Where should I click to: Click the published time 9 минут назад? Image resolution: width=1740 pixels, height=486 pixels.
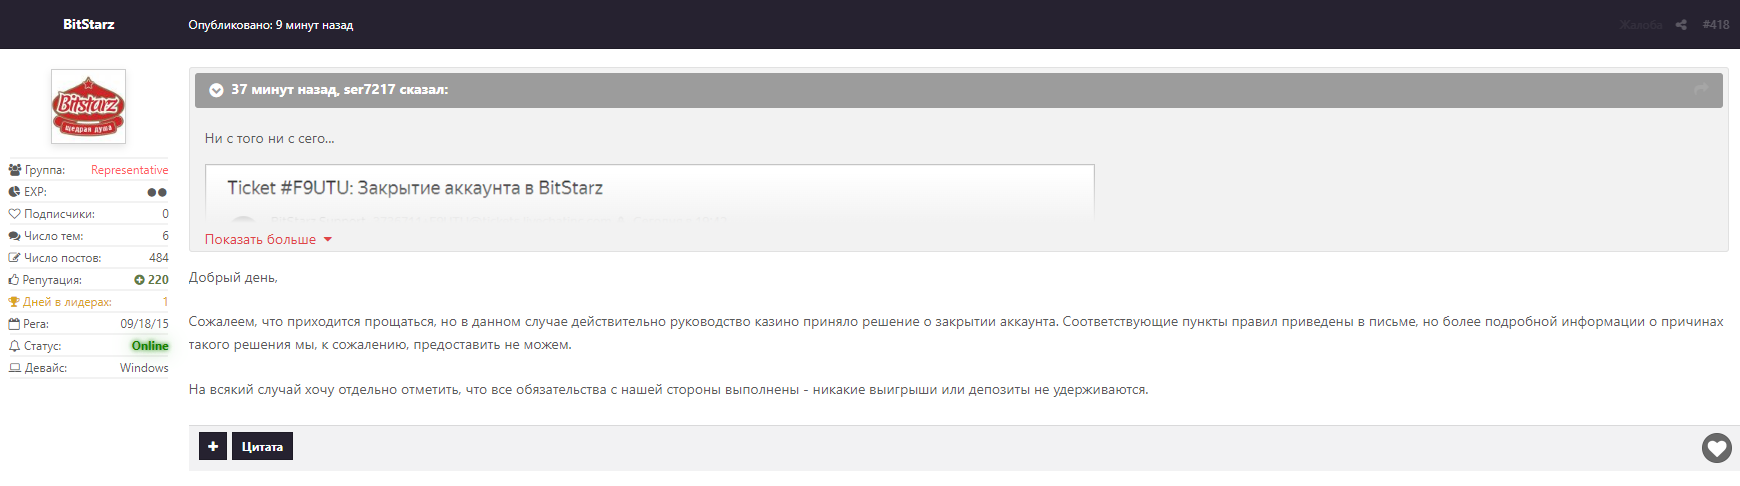pos(315,25)
